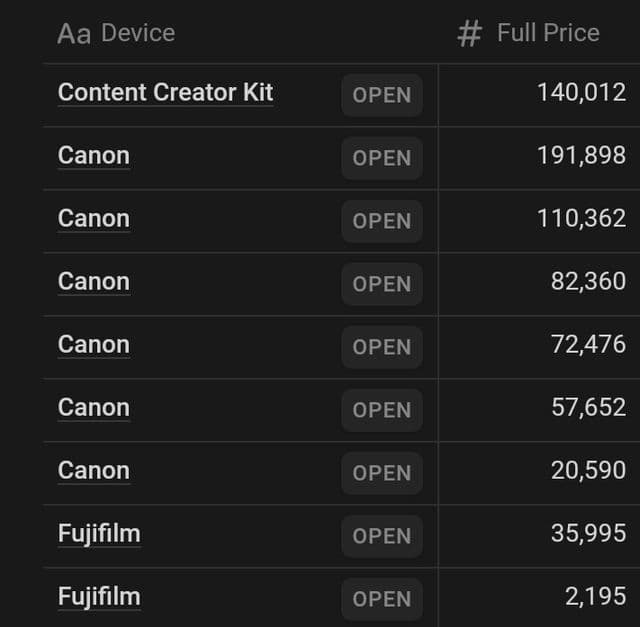
Task: Click OPEN on the Fujifilm row priced 35,995
Action: [x=382, y=536]
